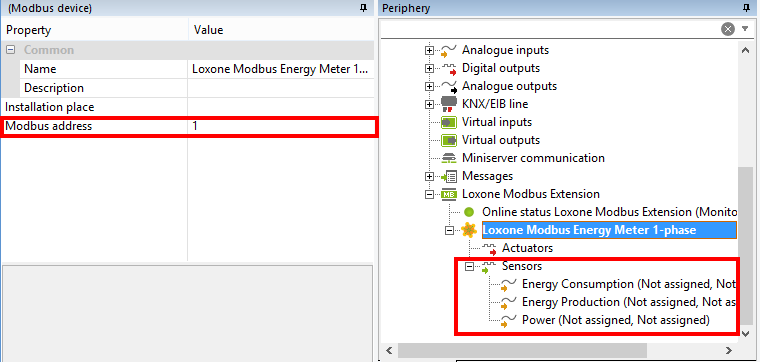Viewport: 760px width, 362px height.
Task: Click the Modbus address property label
Action: (48, 126)
